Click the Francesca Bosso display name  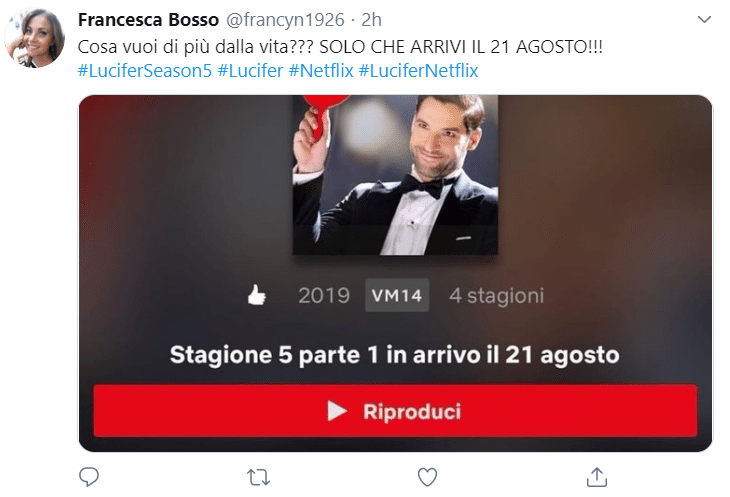[148, 20]
